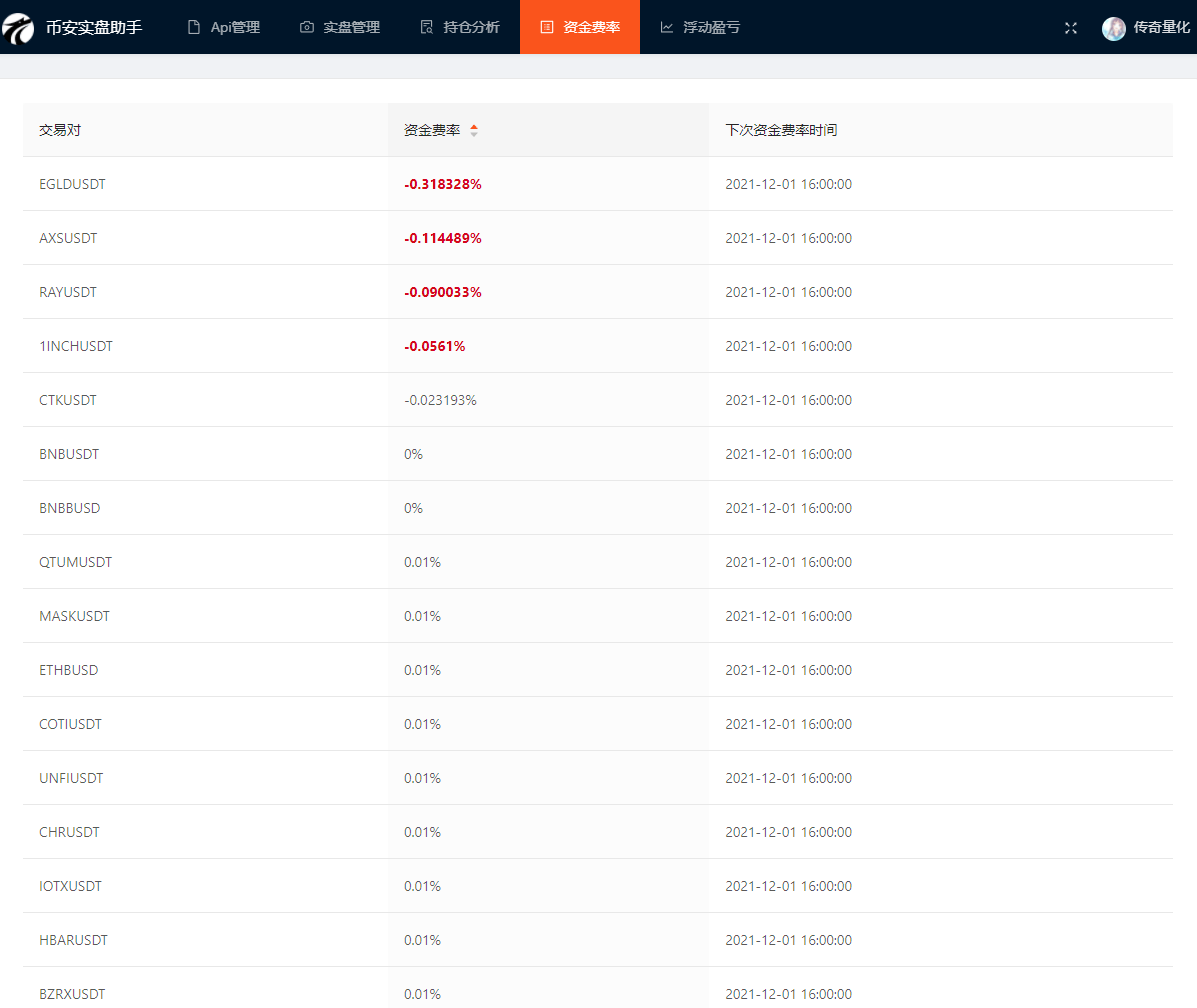Toggle fullscreen with the expand icon
This screenshot has width=1197, height=1008.
1071,28
